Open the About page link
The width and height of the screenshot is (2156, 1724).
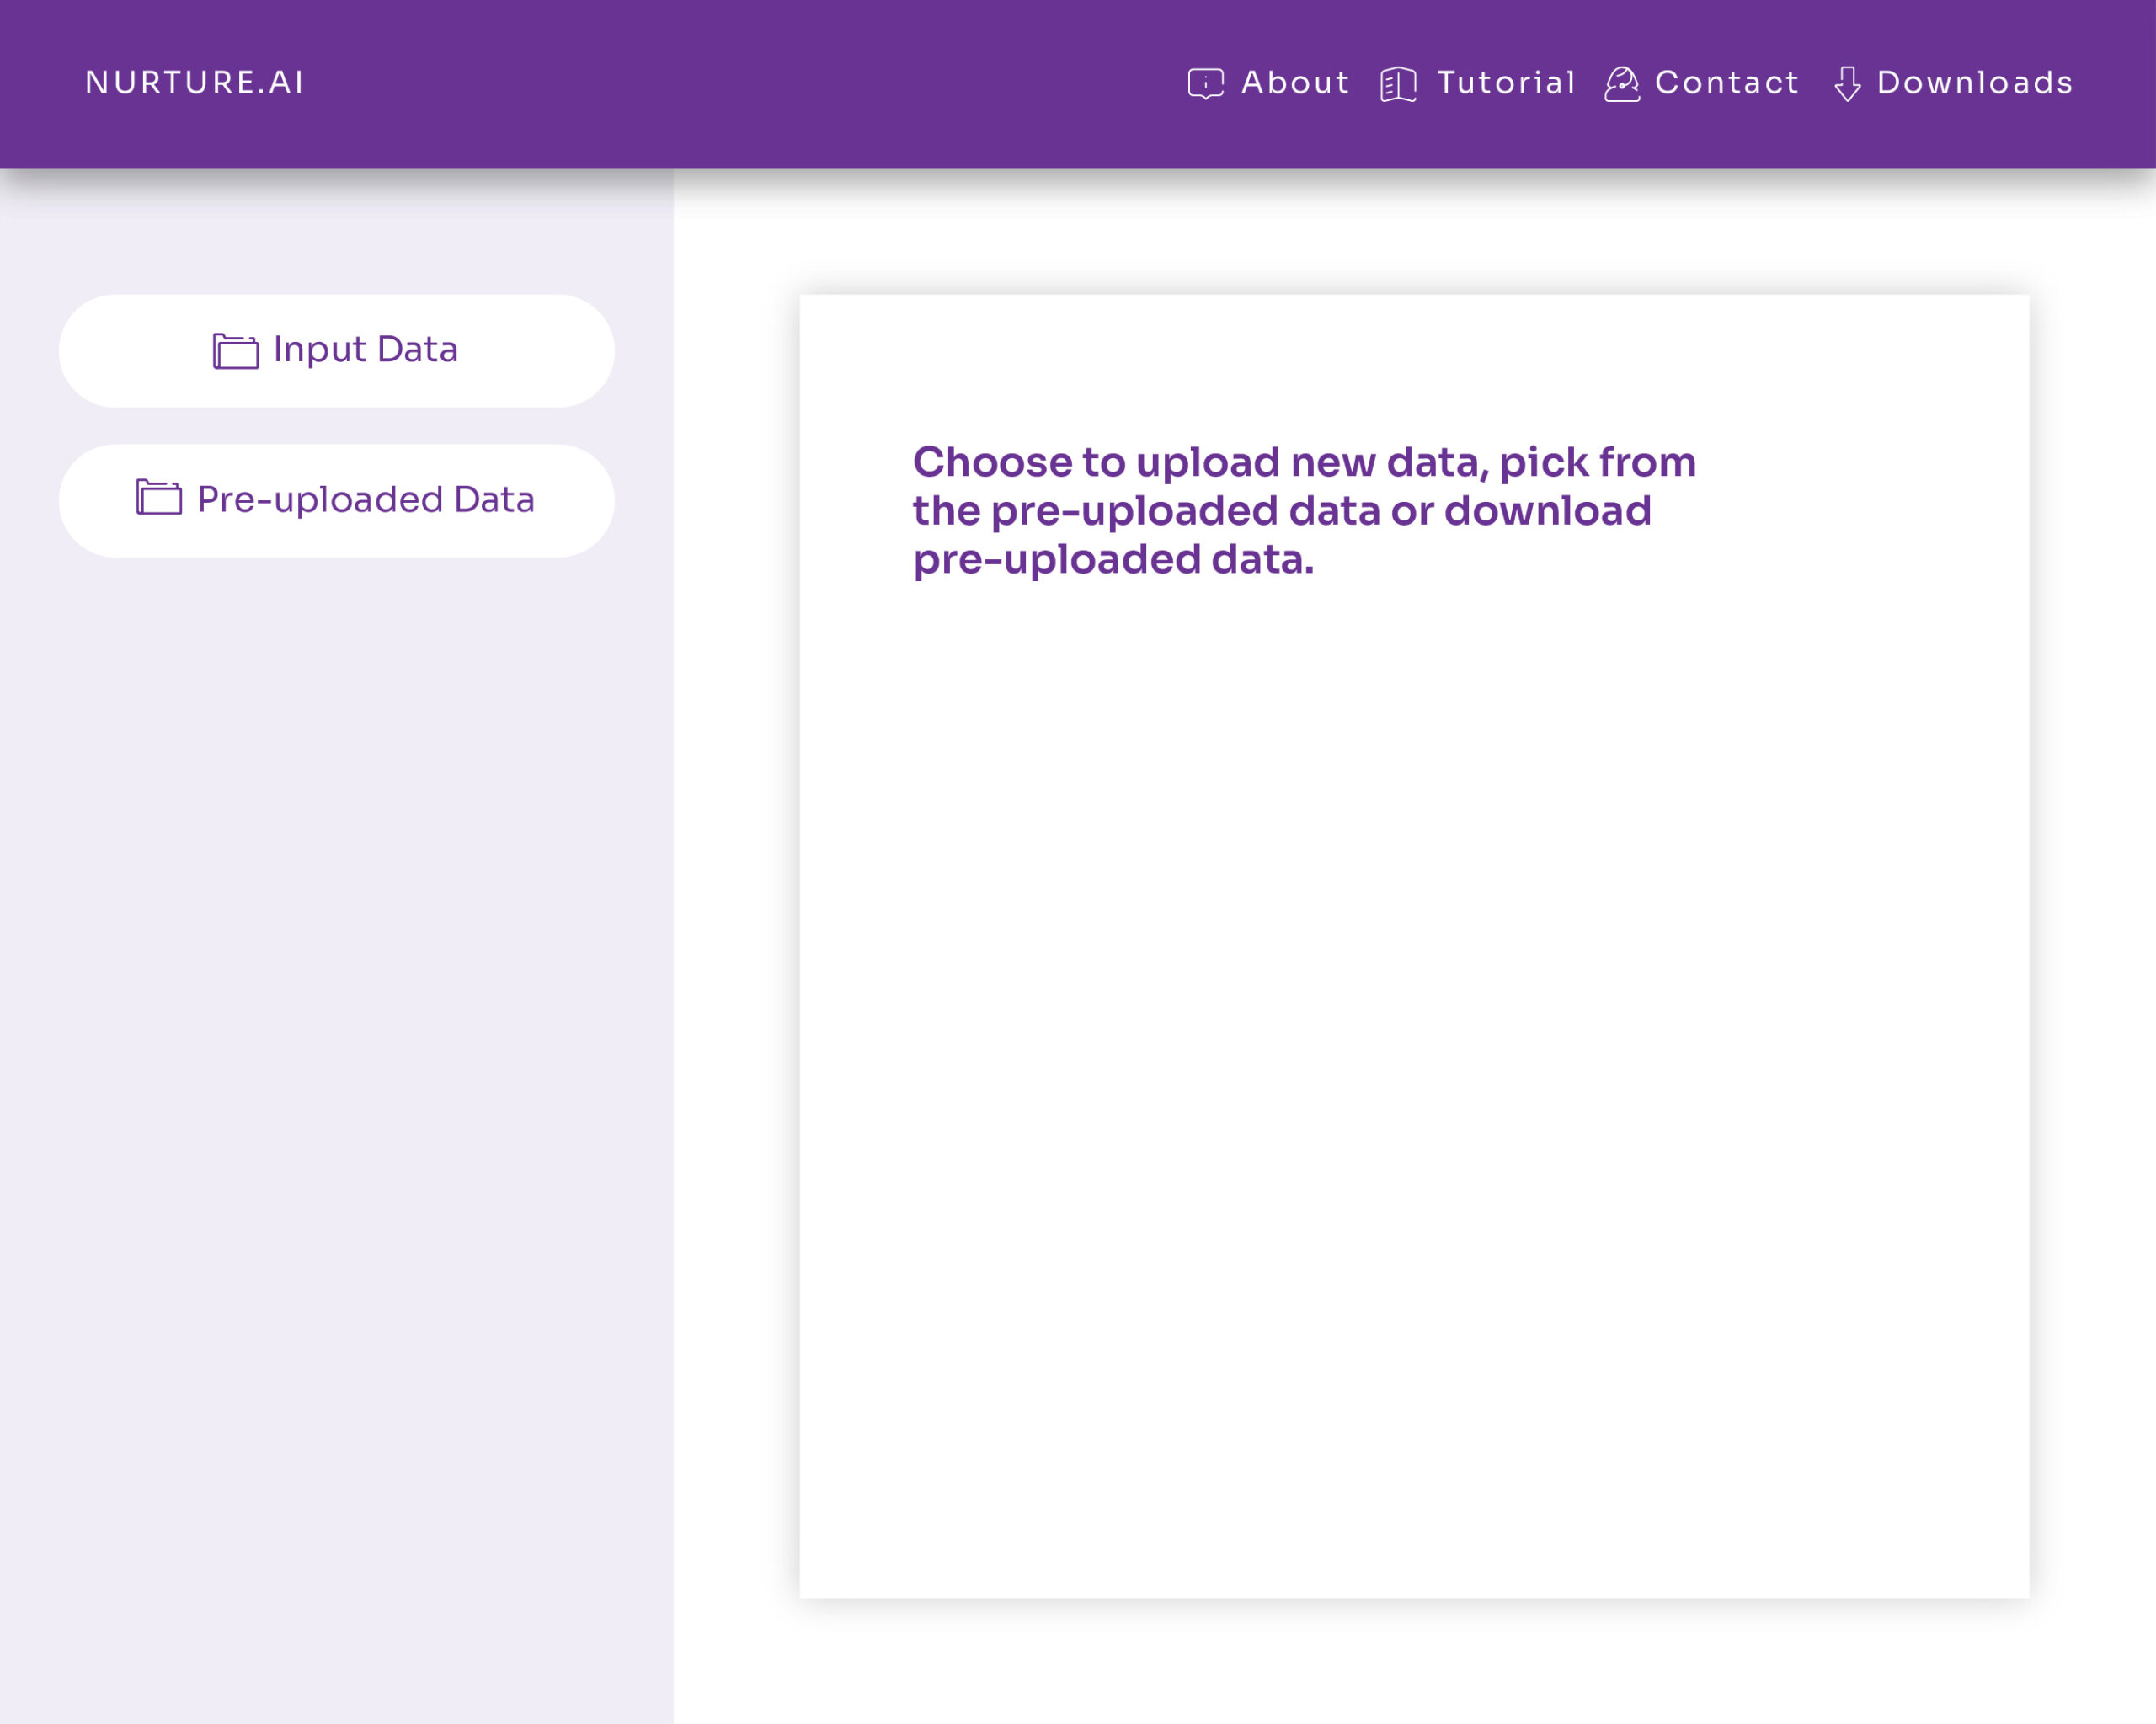(x=1295, y=83)
